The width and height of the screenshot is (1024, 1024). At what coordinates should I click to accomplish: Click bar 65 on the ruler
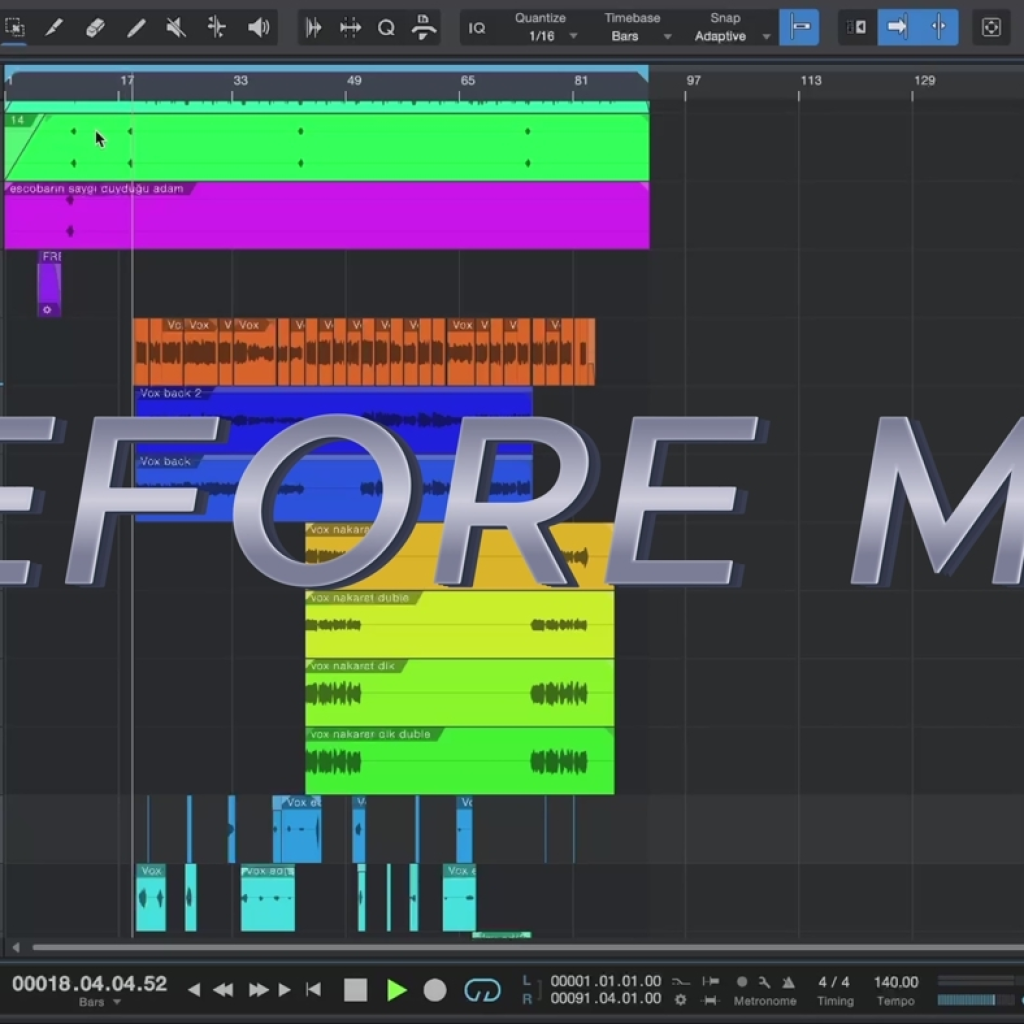click(468, 80)
